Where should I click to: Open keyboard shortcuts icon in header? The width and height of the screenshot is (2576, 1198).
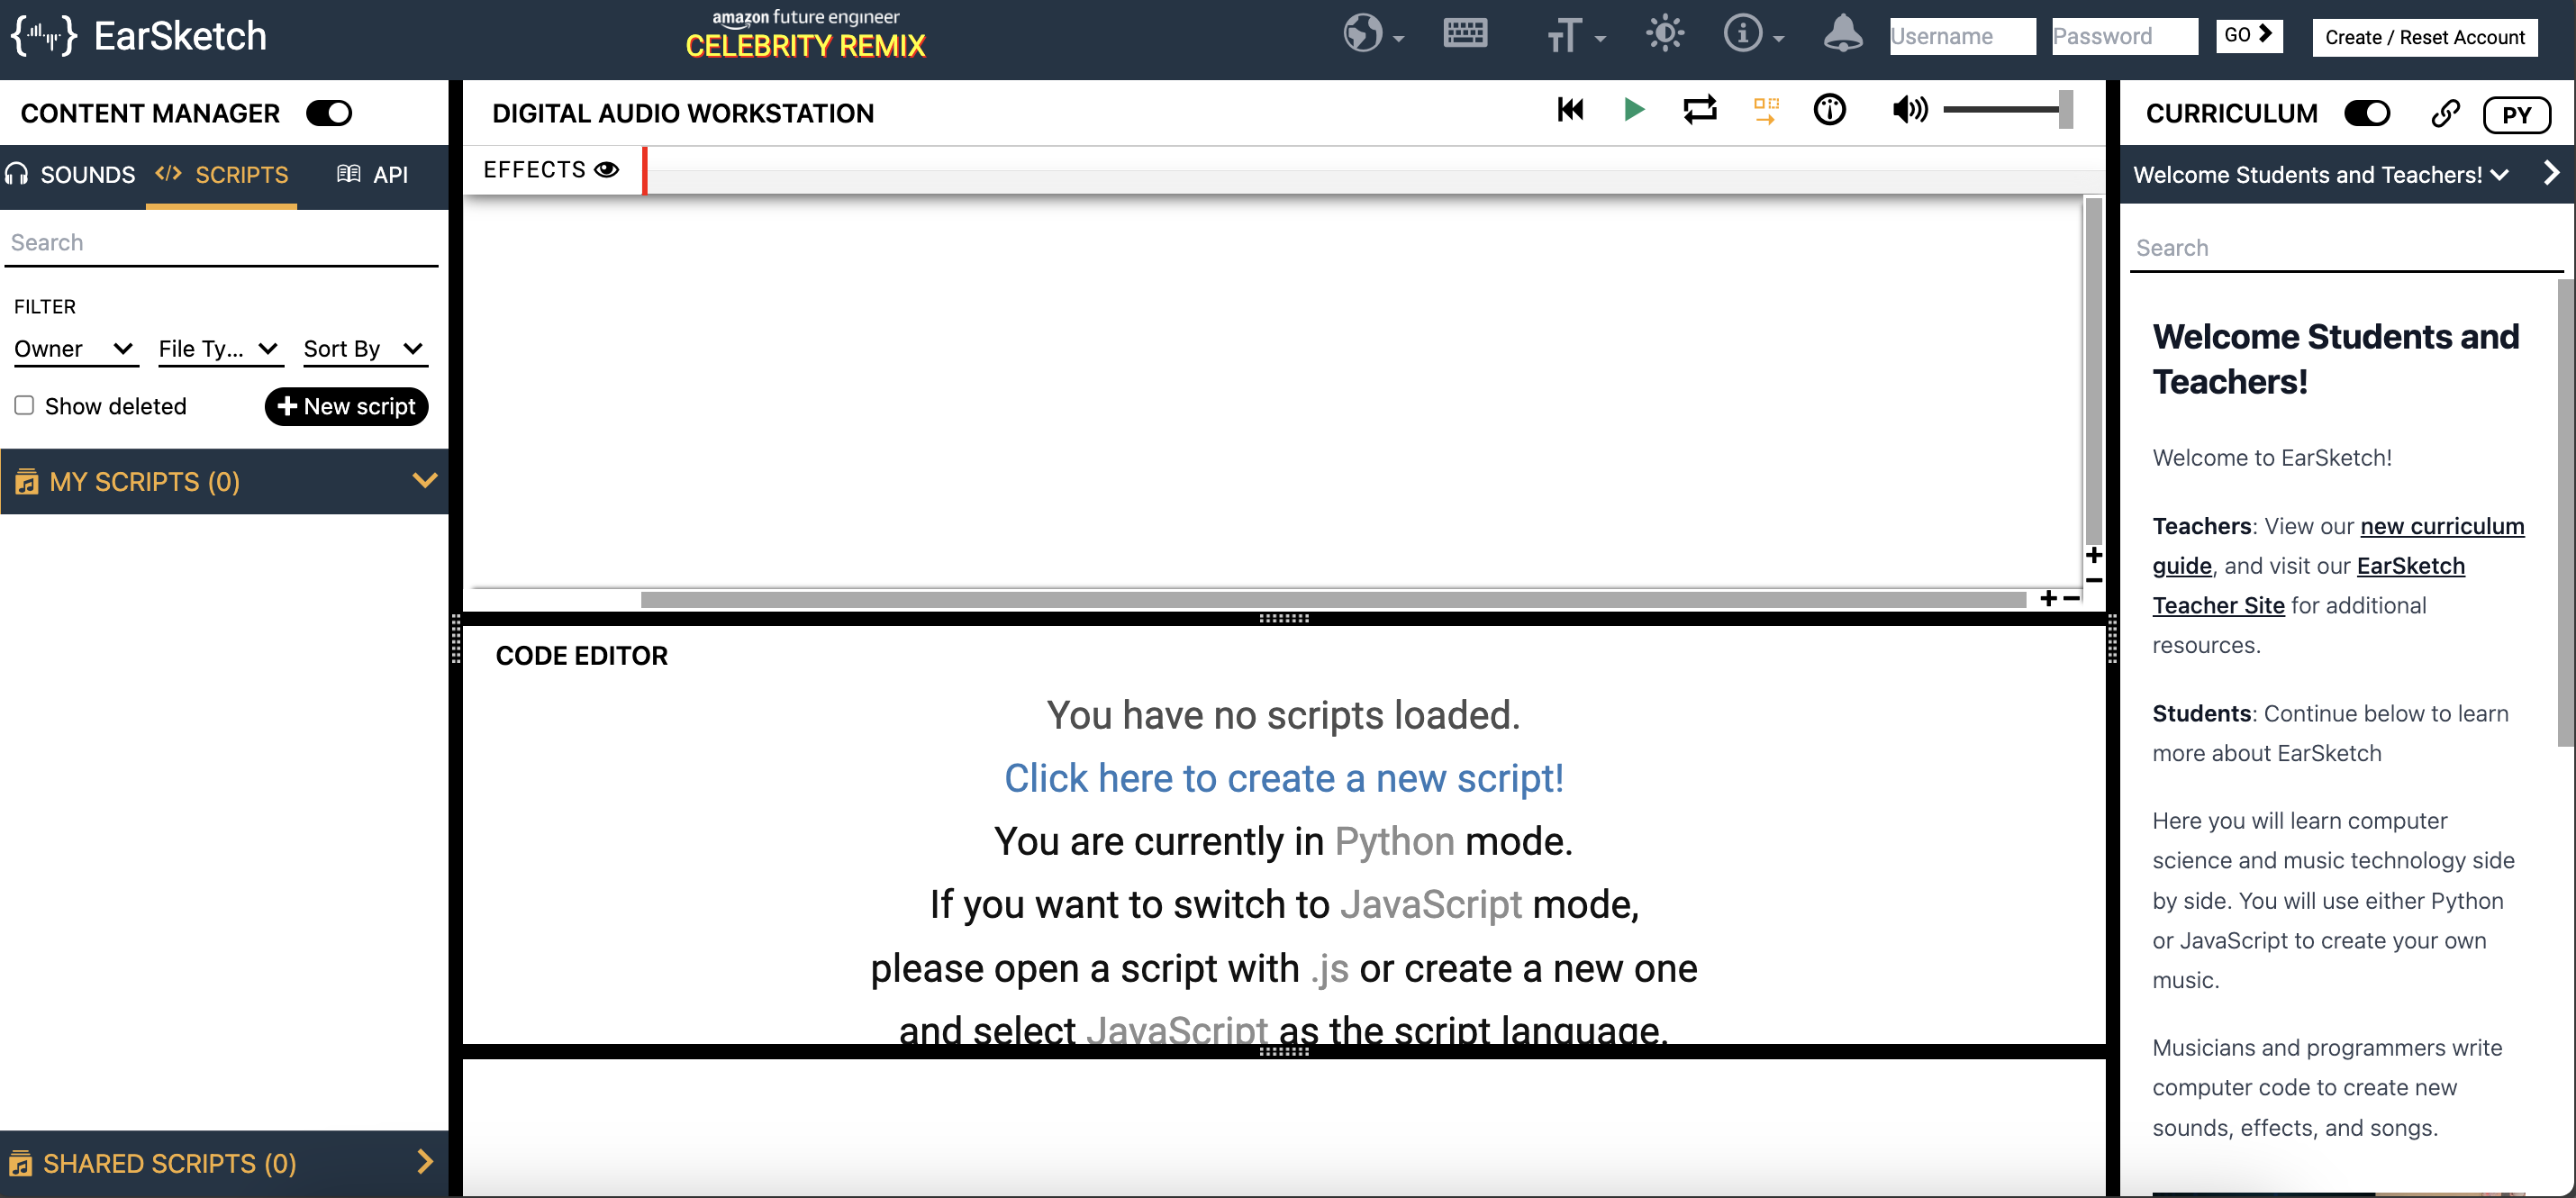(x=1465, y=34)
